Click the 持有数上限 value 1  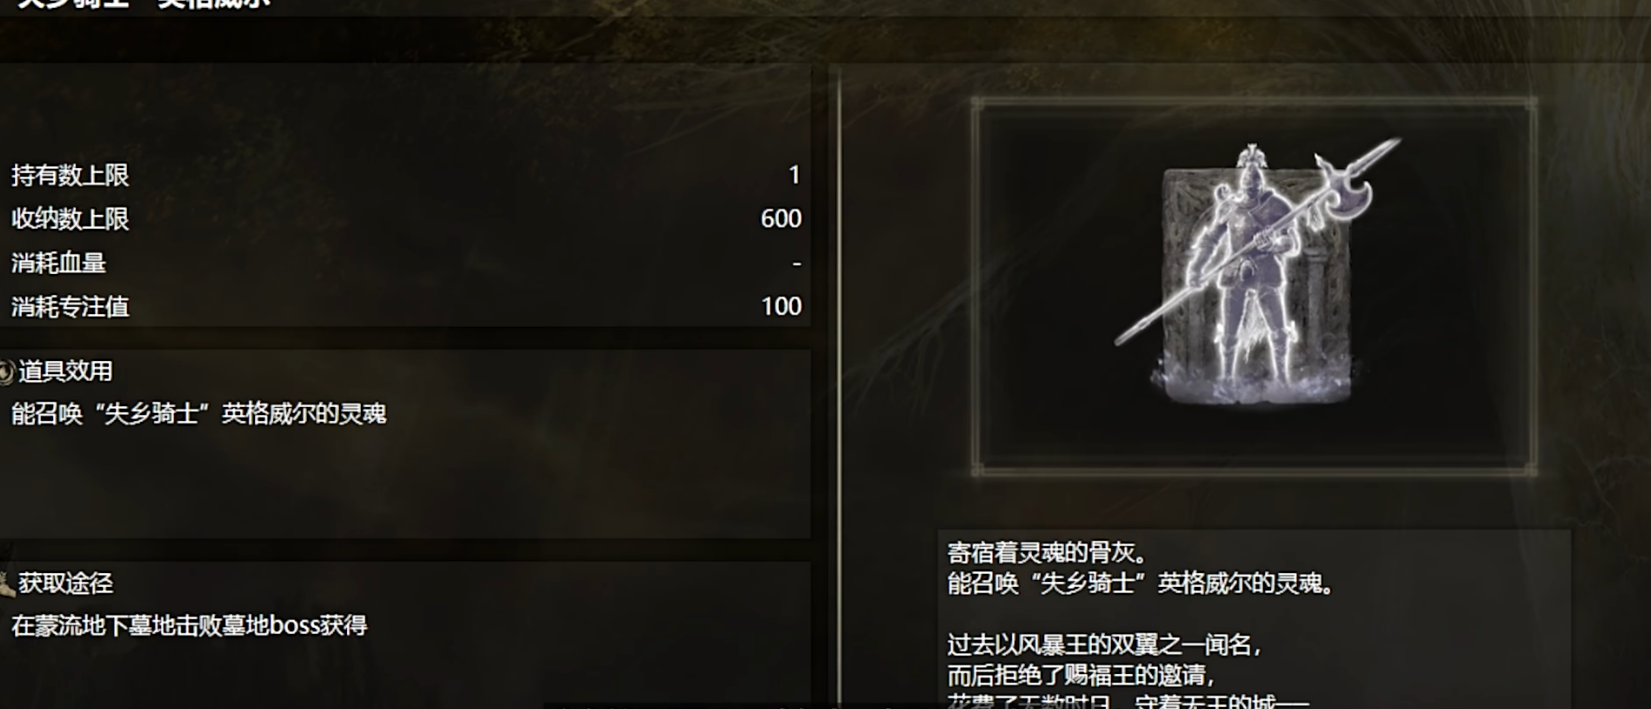[795, 176]
